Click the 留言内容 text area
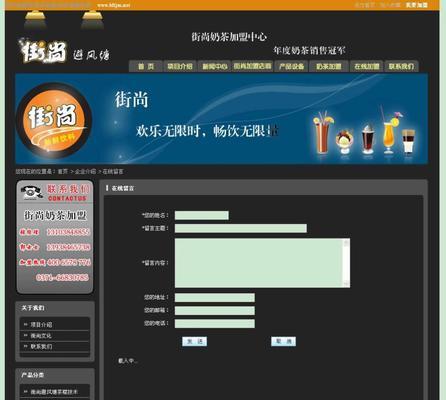This screenshot has width=446, height=400. (262, 263)
